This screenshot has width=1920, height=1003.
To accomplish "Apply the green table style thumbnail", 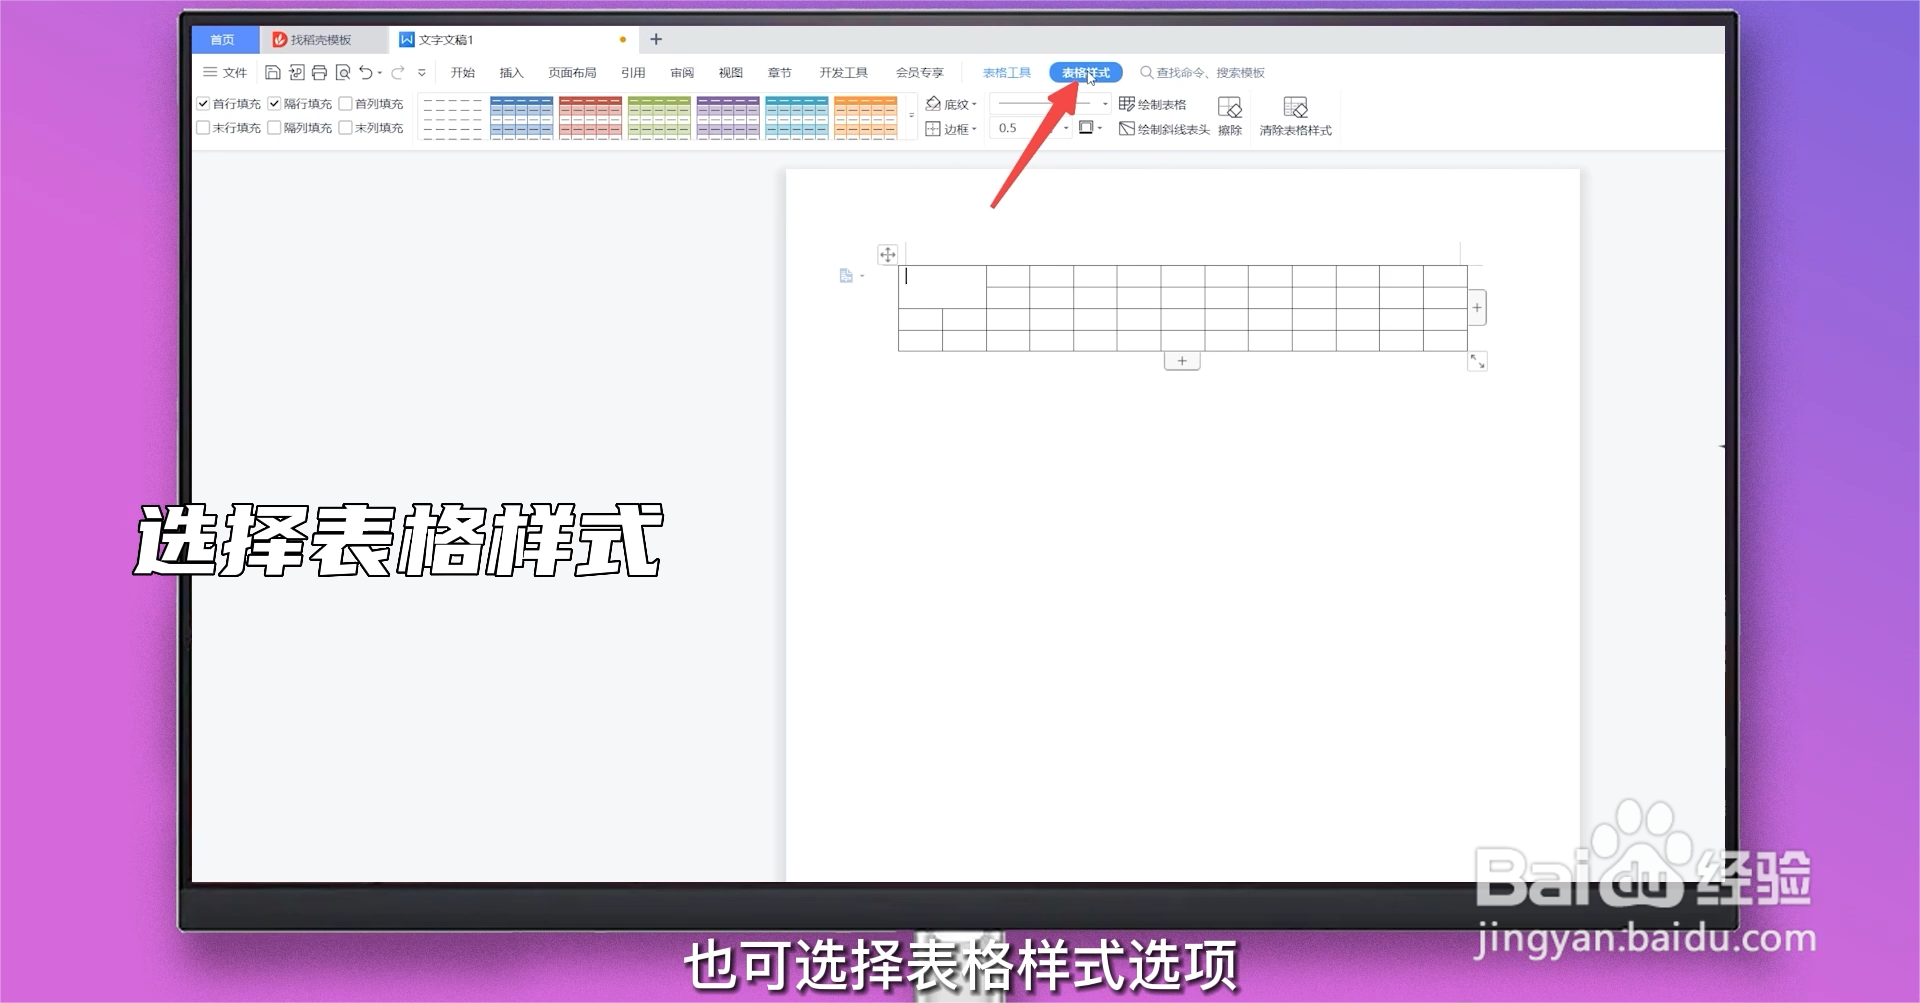I will pyautogui.click(x=659, y=117).
